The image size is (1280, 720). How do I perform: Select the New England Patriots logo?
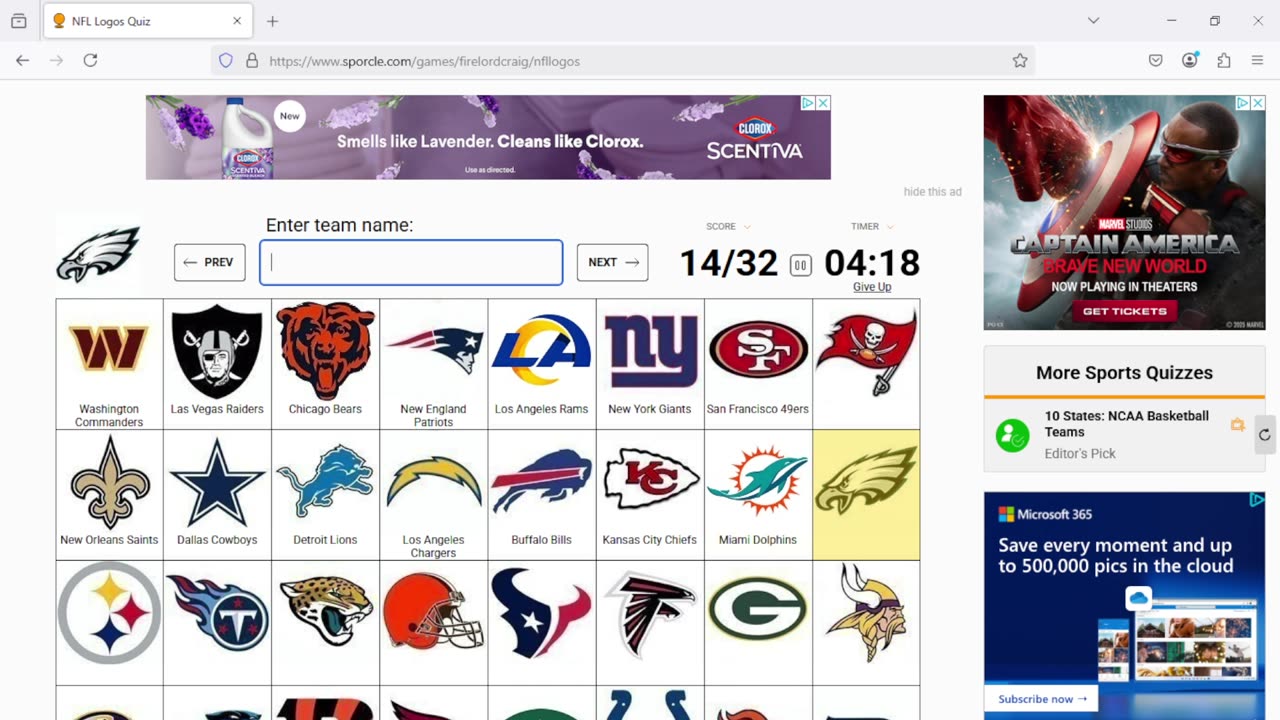[434, 350]
